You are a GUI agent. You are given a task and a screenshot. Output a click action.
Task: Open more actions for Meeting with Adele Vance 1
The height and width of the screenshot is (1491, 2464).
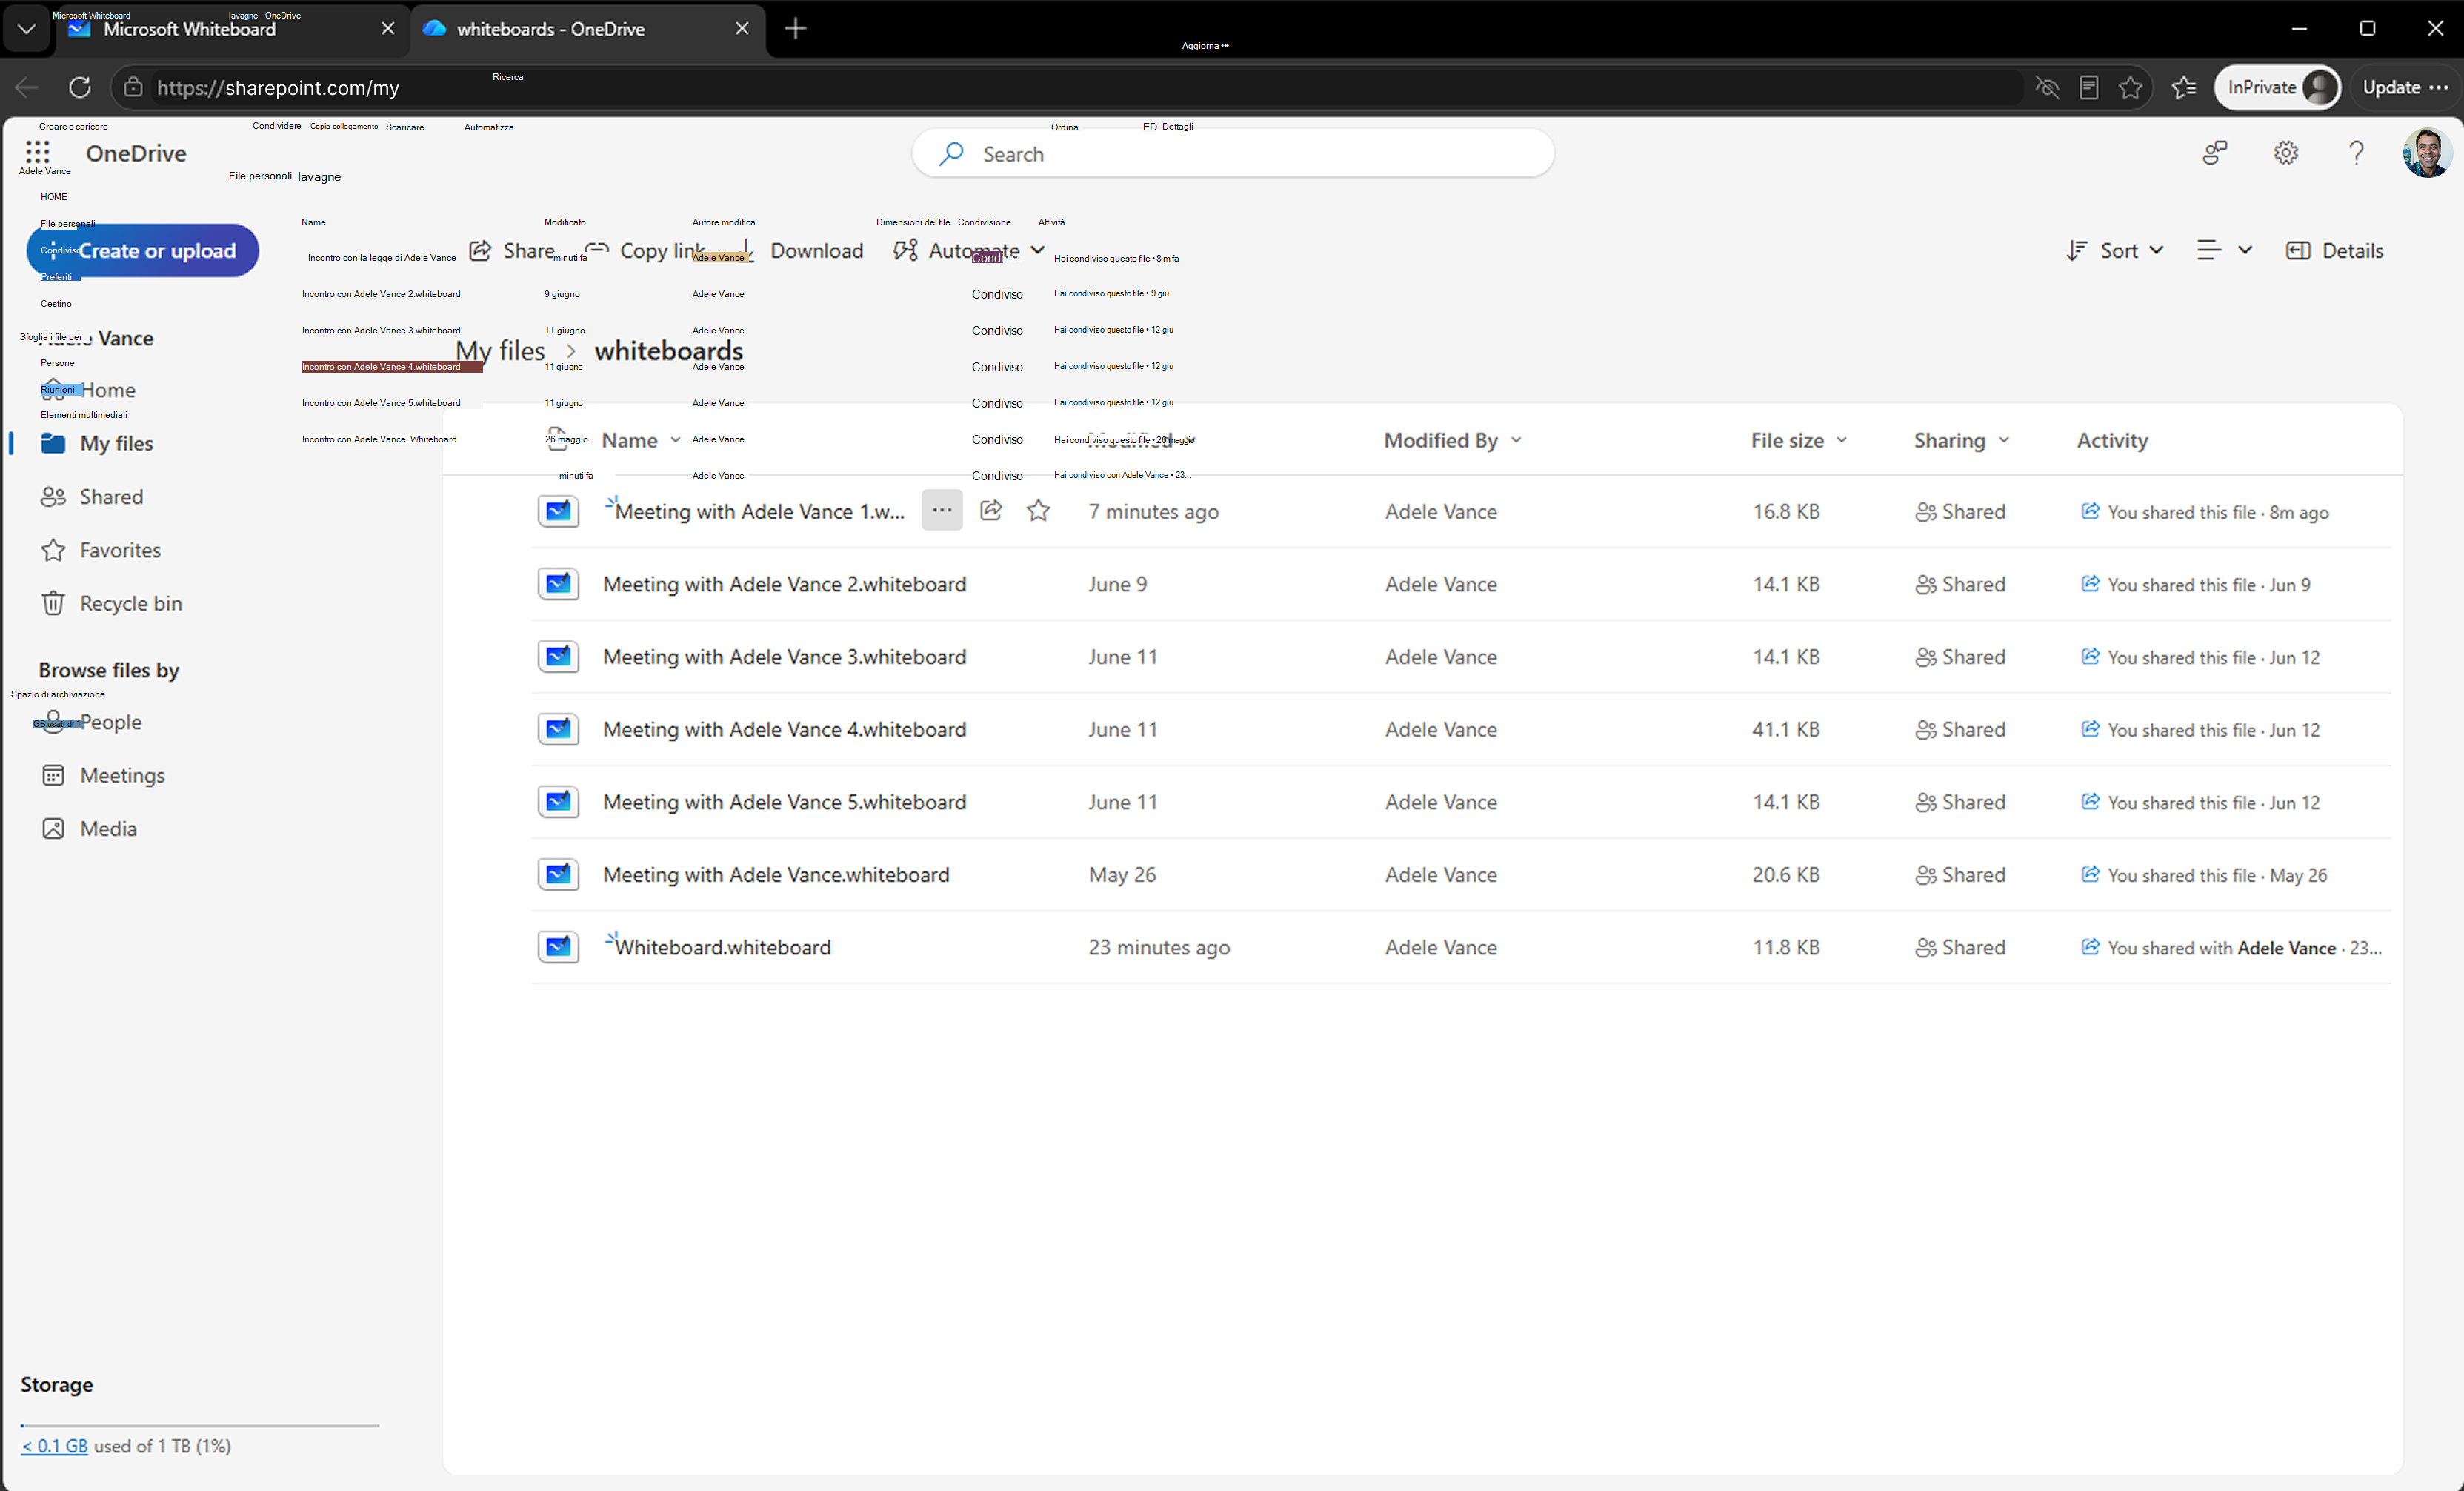click(x=941, y=510)
